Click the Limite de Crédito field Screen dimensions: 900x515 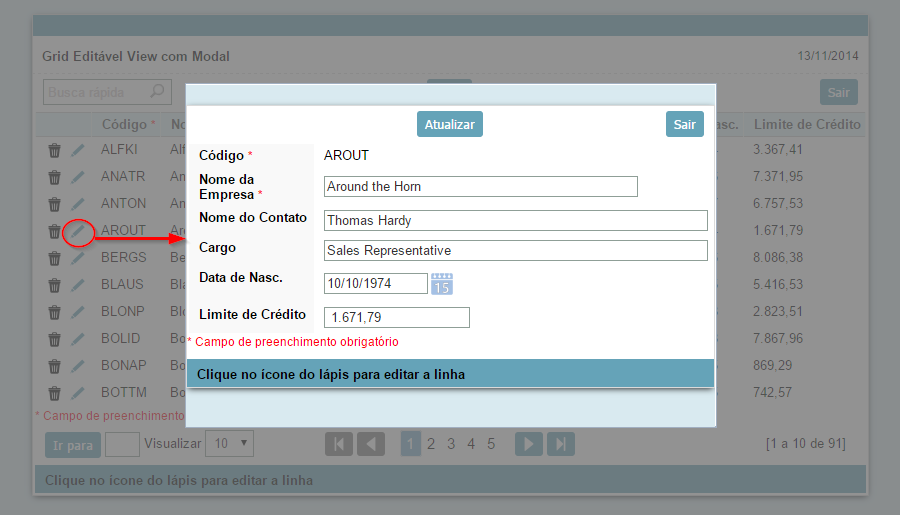pos(397,318)
